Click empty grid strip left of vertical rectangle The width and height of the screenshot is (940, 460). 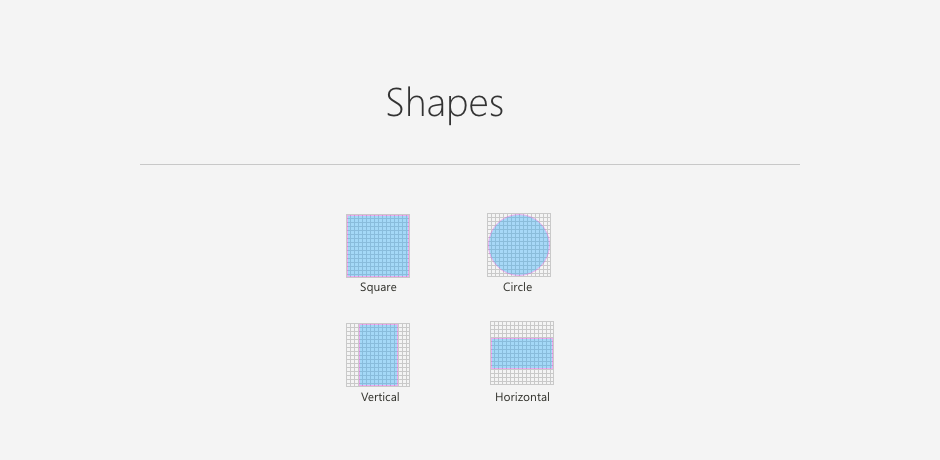click(x=352, y=355)
